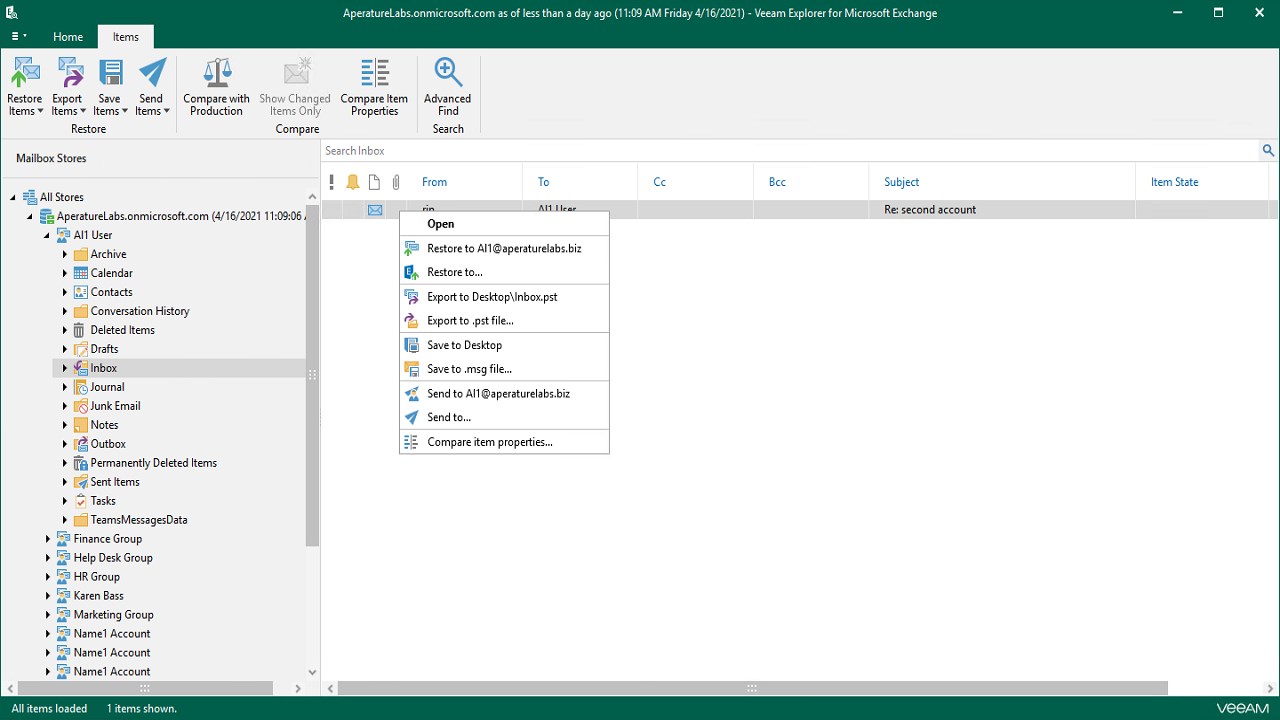Collapse the ApertureLabs.onmicrosoft.com node
Viewport: 1280px width, 720px height.
pyautogui.click(x=30, y=217)
